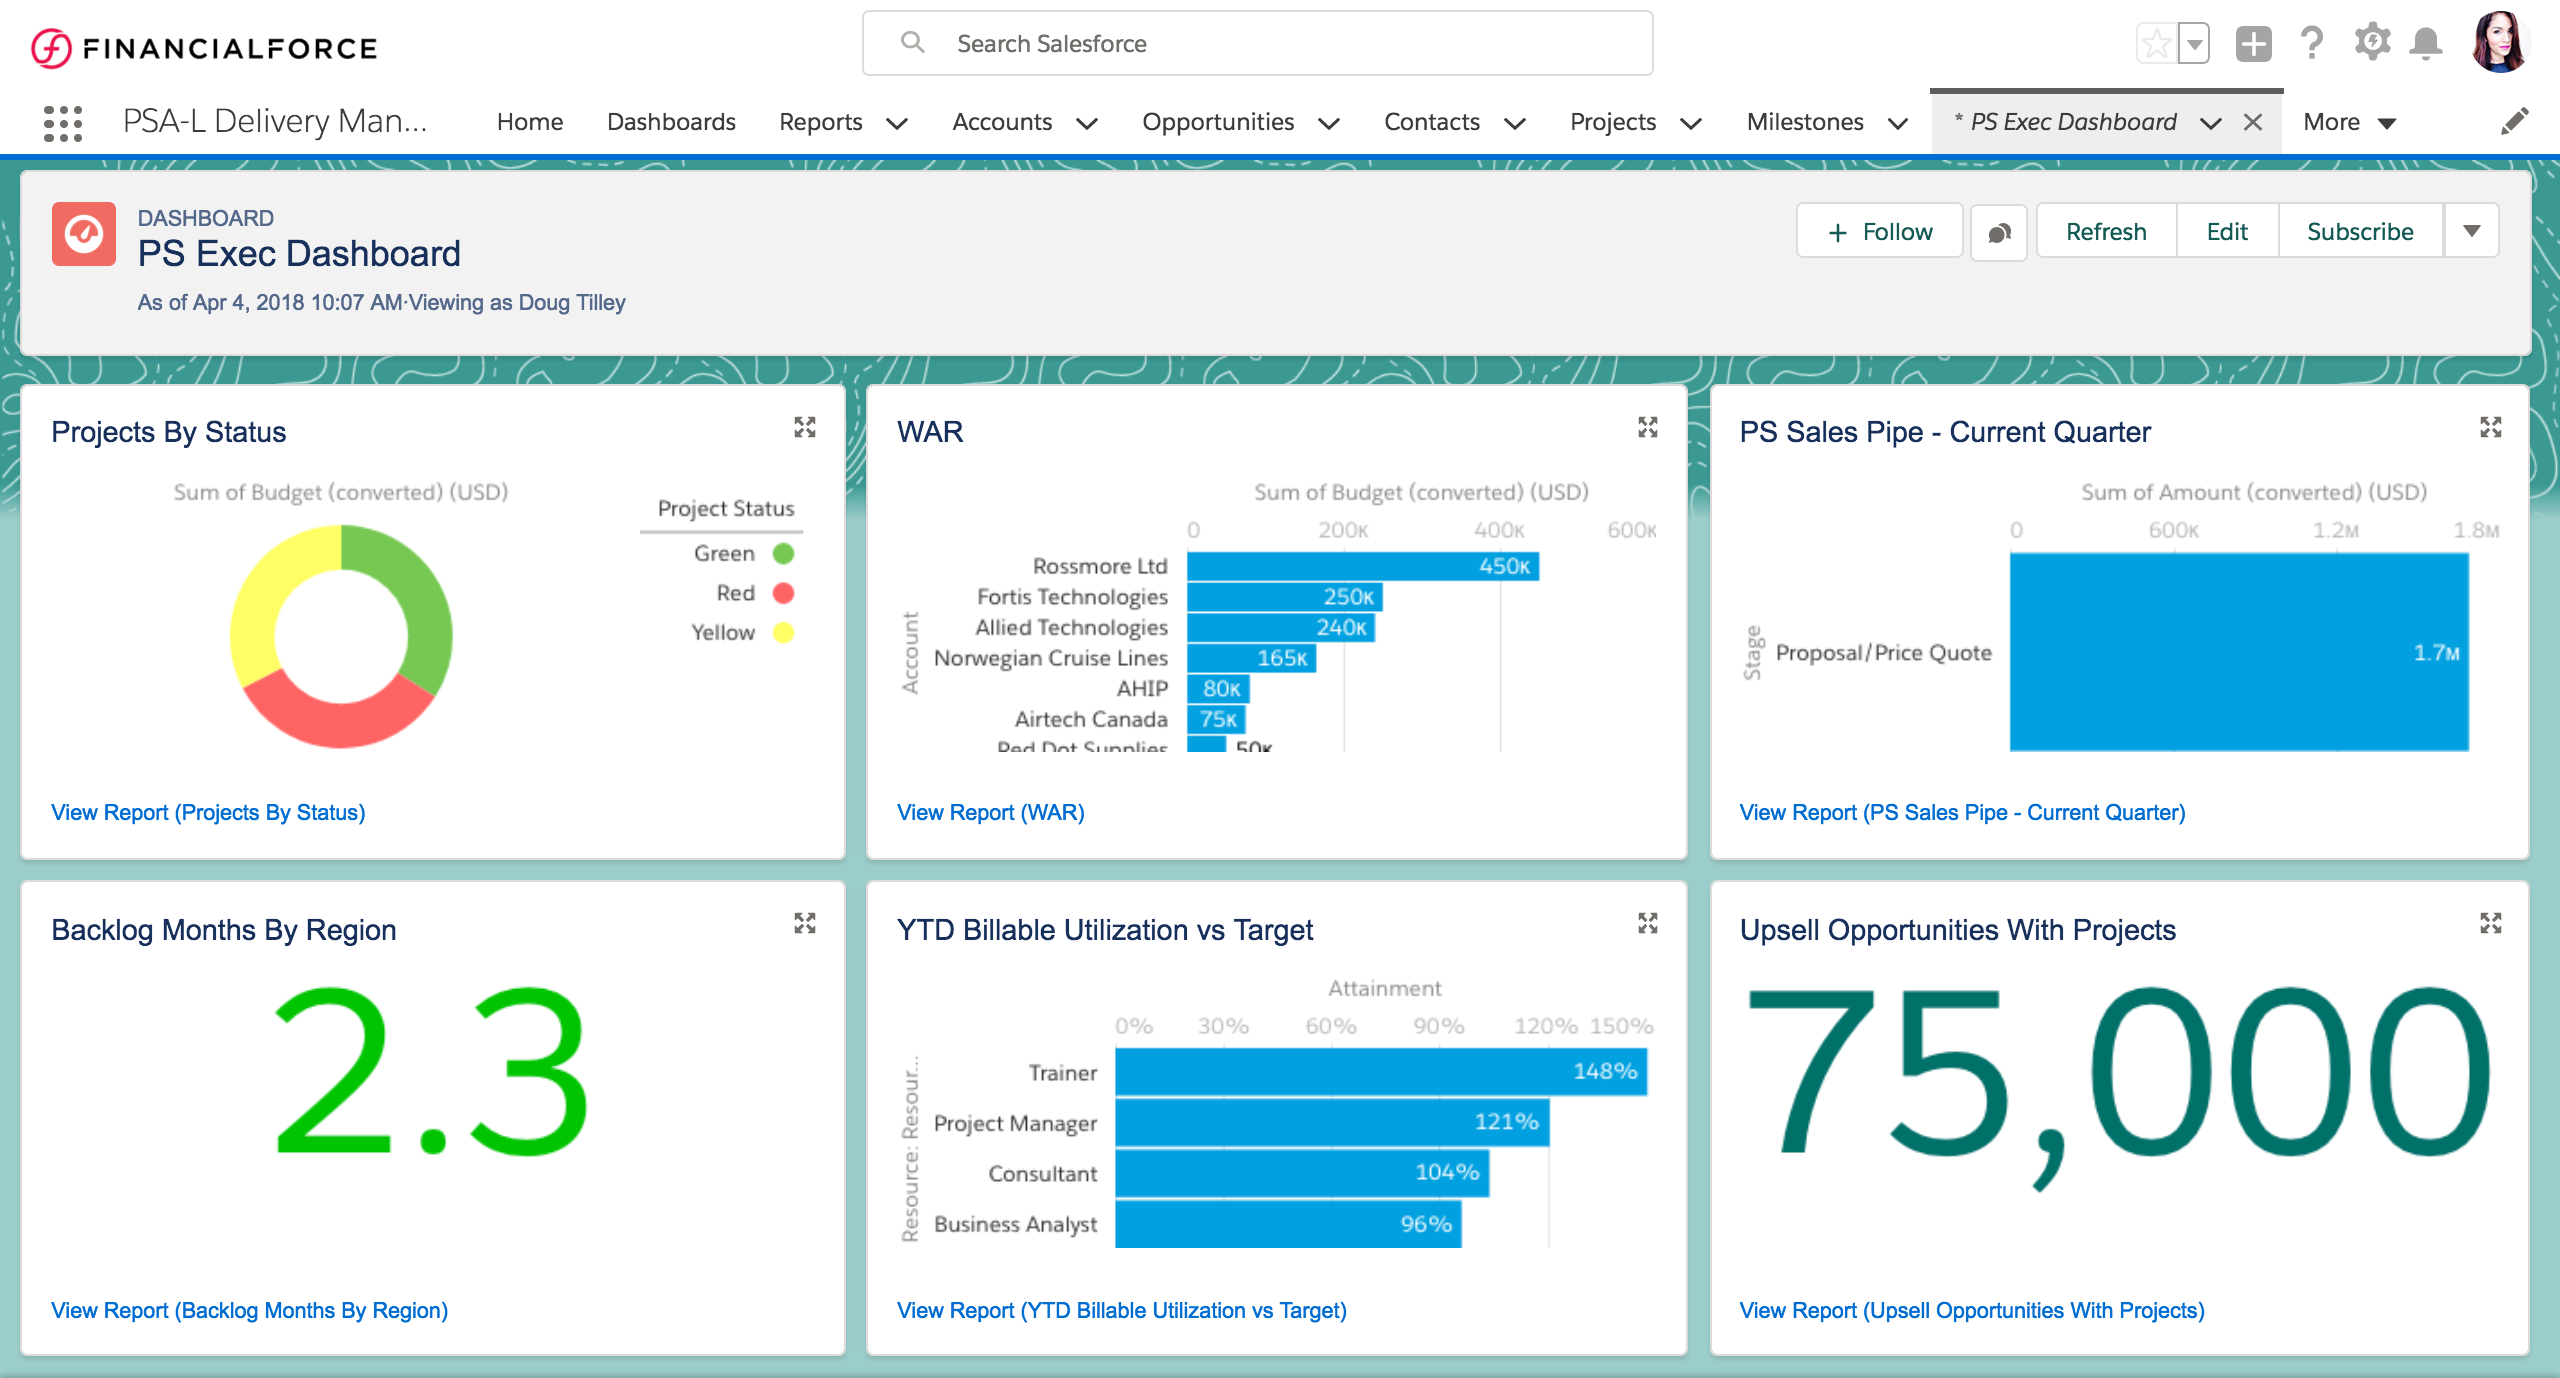This screenshot has height=1378, width=2560.
Task: Open the Accounts tab dropdown arrow
Action: (x=1089, y=124)
